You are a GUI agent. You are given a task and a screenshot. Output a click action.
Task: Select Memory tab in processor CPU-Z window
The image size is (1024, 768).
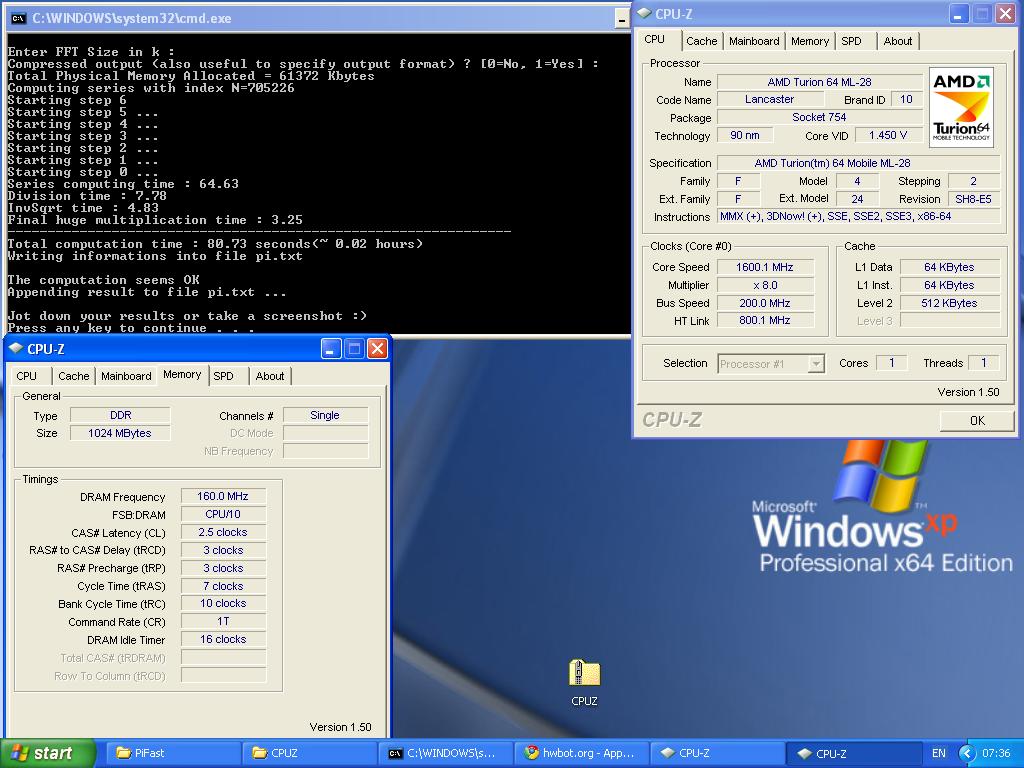tap(810, 41)
